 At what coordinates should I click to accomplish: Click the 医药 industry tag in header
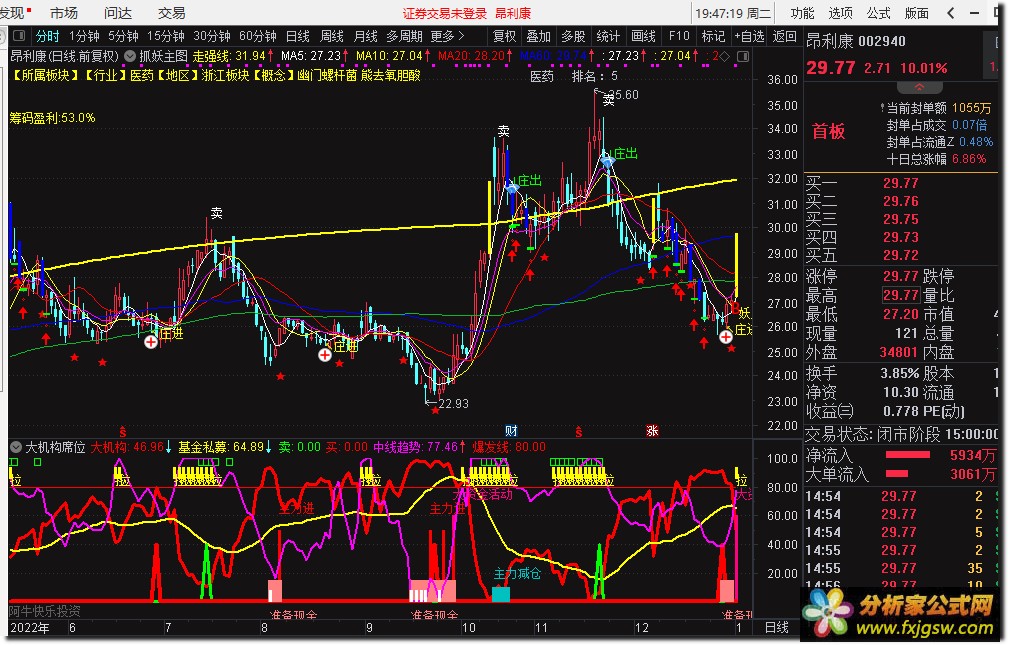(142, 75)
